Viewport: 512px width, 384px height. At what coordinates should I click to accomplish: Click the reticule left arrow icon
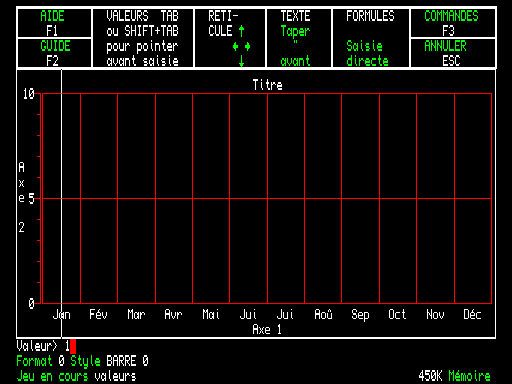[235, 46]
